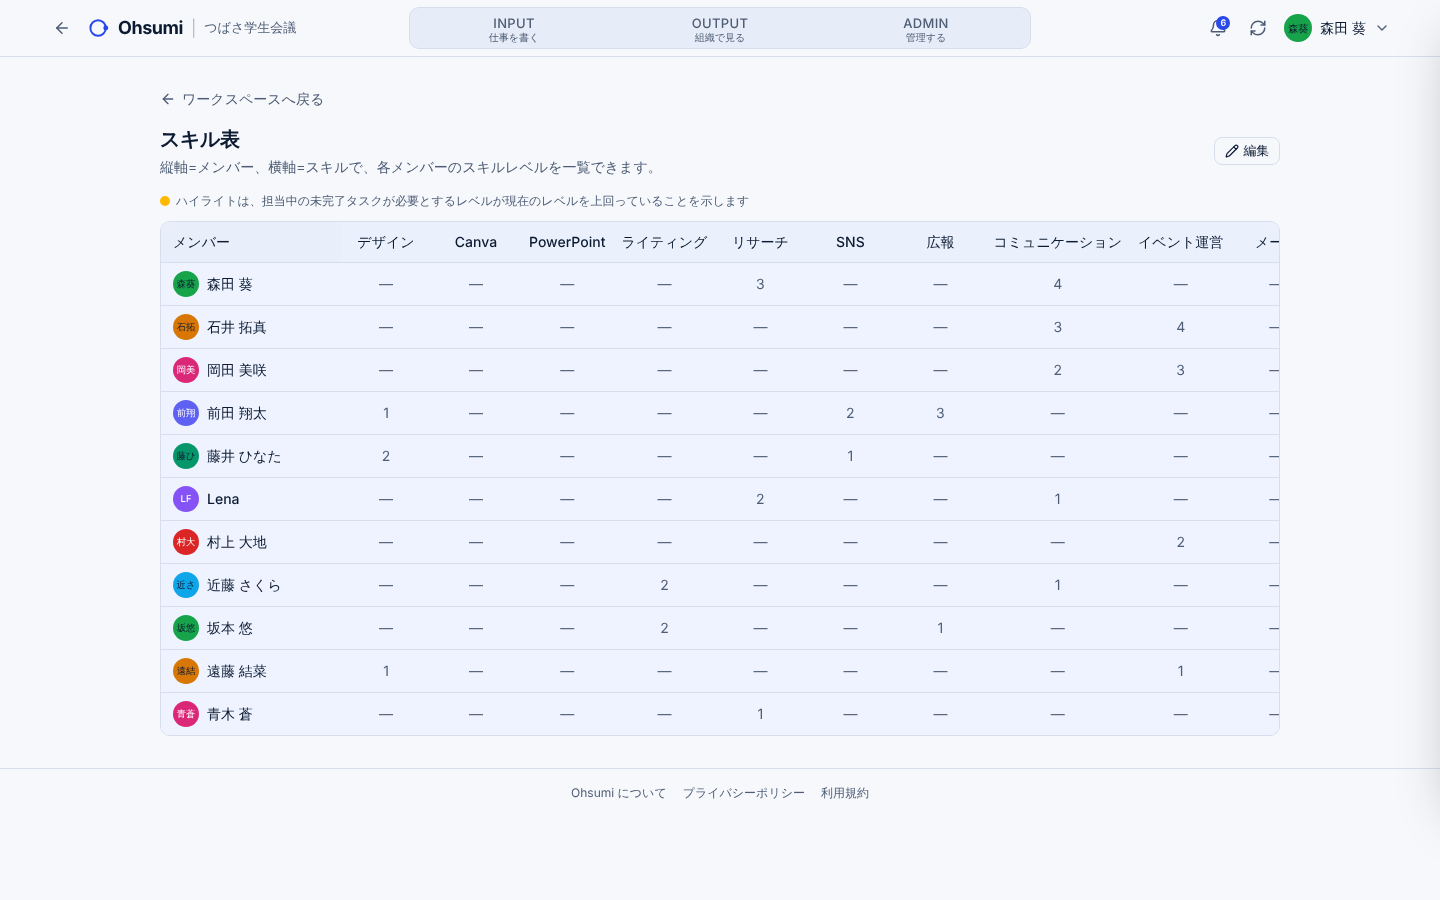The image size is (1440, 900).
Task: Open the 利用規約 footer link
Action: click(845, 793)
